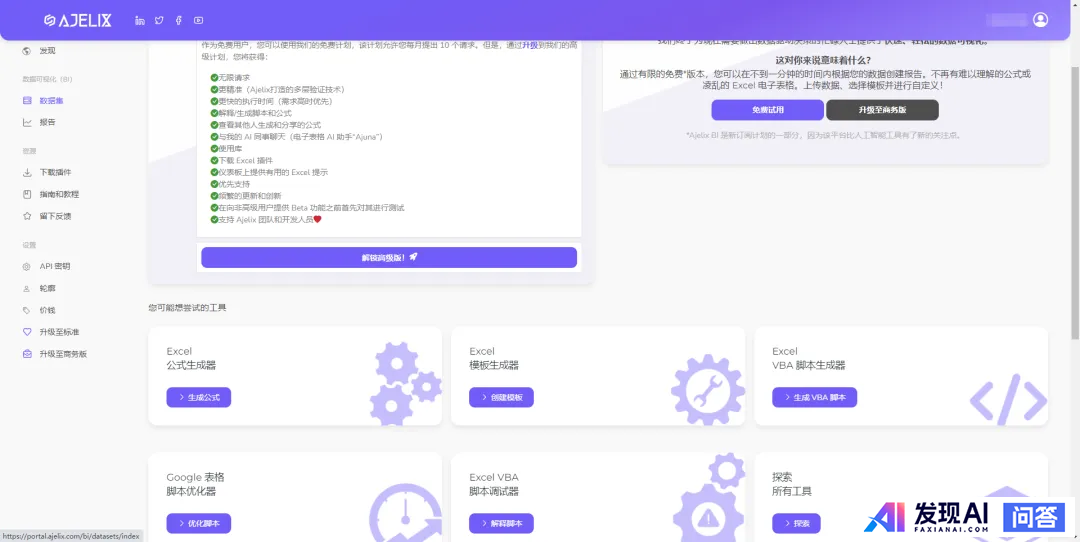The width and height of the screenshot is (1080, 542).
Task: Click the Ajelix logo
Action: [x=78, y=20]
